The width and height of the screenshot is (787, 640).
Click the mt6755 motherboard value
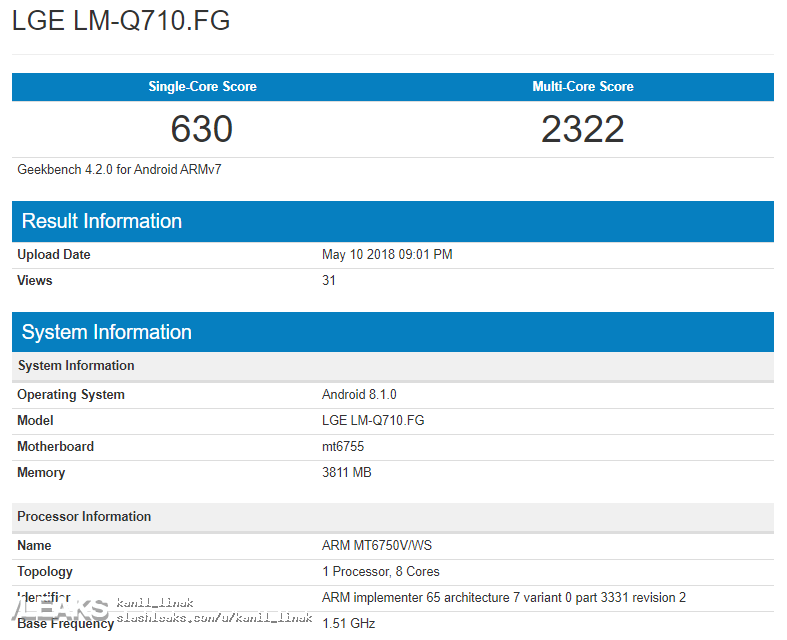[343, 447]
